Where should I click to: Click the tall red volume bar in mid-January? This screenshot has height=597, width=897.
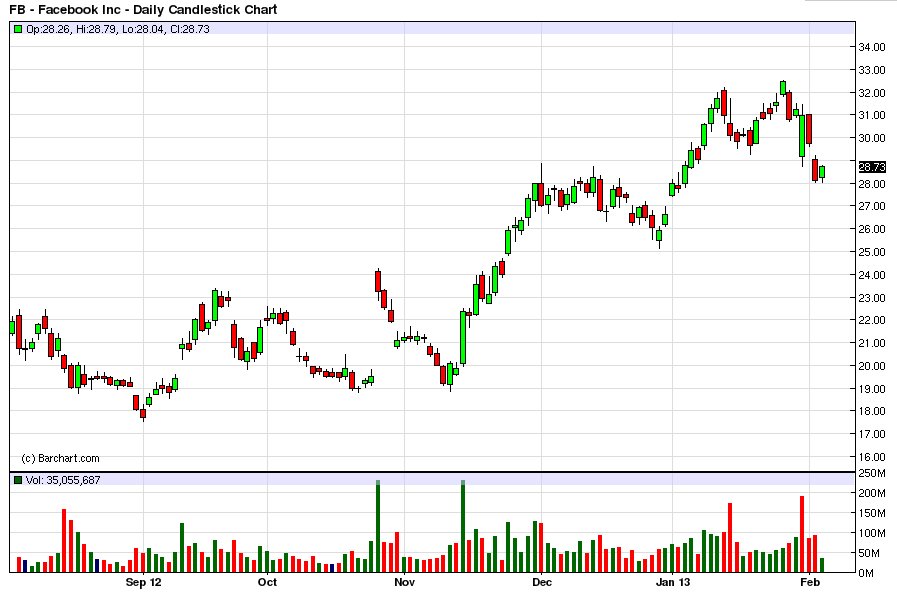[730, 538]
